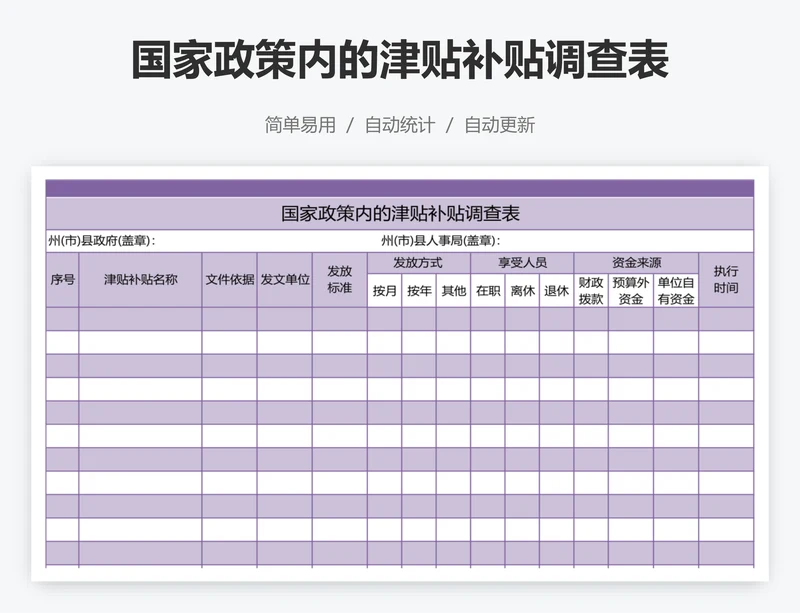Select the text 自动更新
Viewport: 800px width, 613px height.
(x=499, y=125)
